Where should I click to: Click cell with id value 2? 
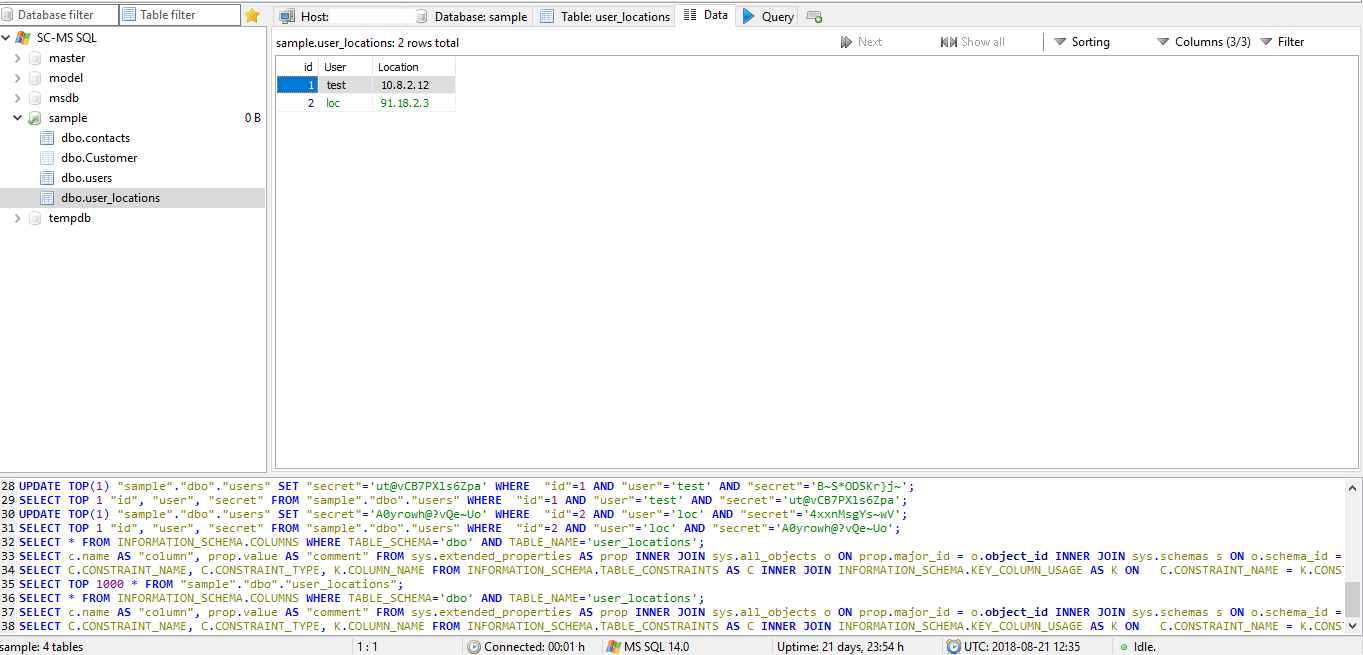pos(298,103)
